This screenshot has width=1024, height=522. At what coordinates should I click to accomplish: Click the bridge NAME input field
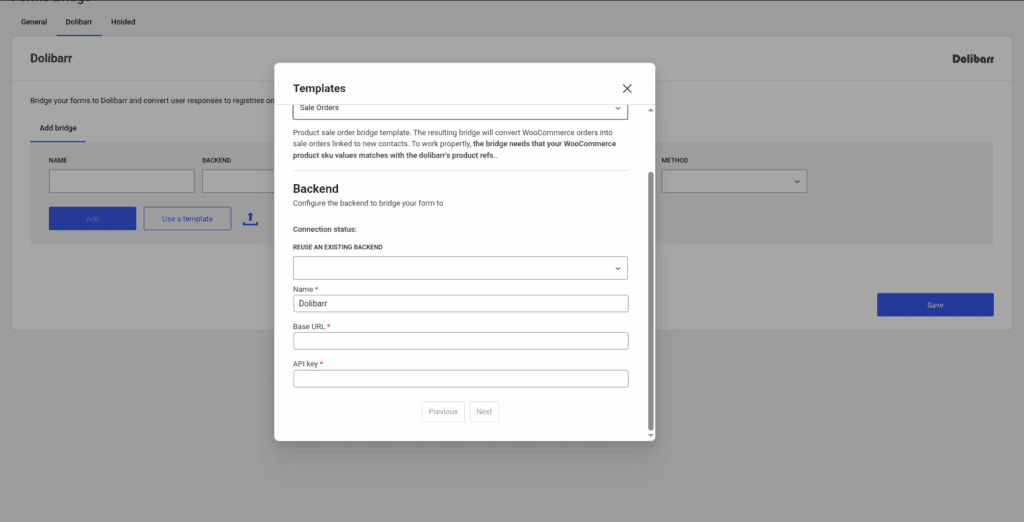pyautogui.click(x=121, y=181)
